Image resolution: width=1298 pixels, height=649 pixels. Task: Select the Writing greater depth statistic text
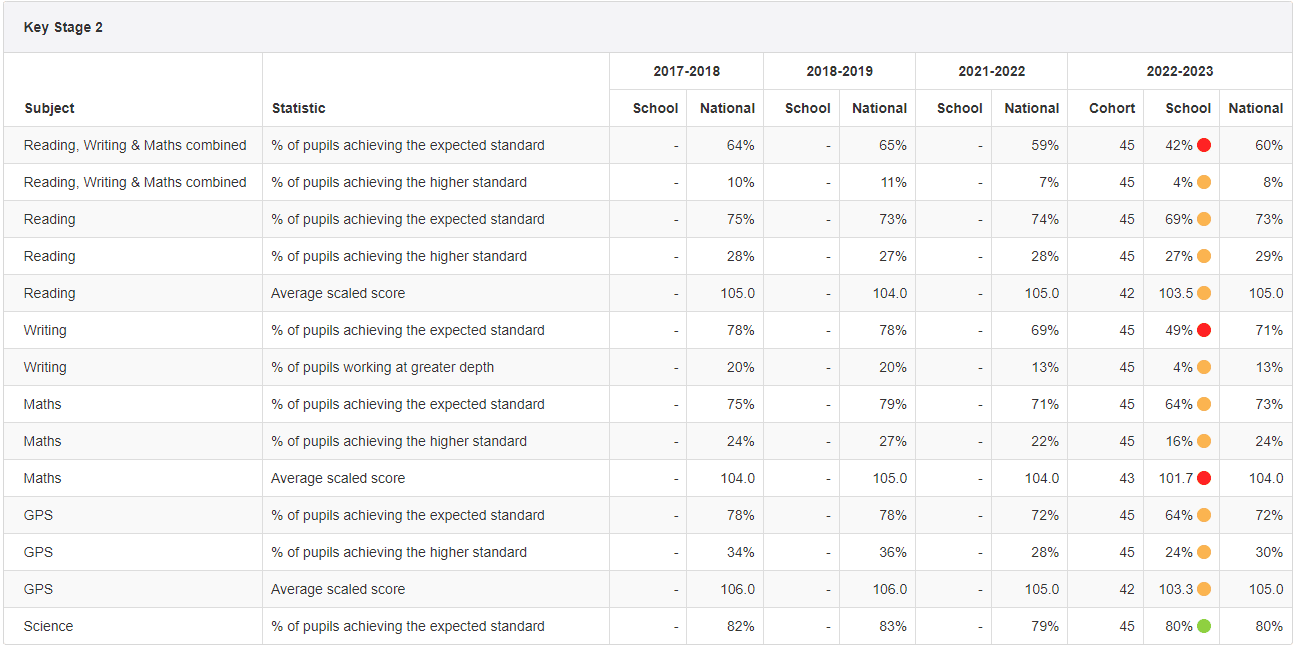point(382,367)
